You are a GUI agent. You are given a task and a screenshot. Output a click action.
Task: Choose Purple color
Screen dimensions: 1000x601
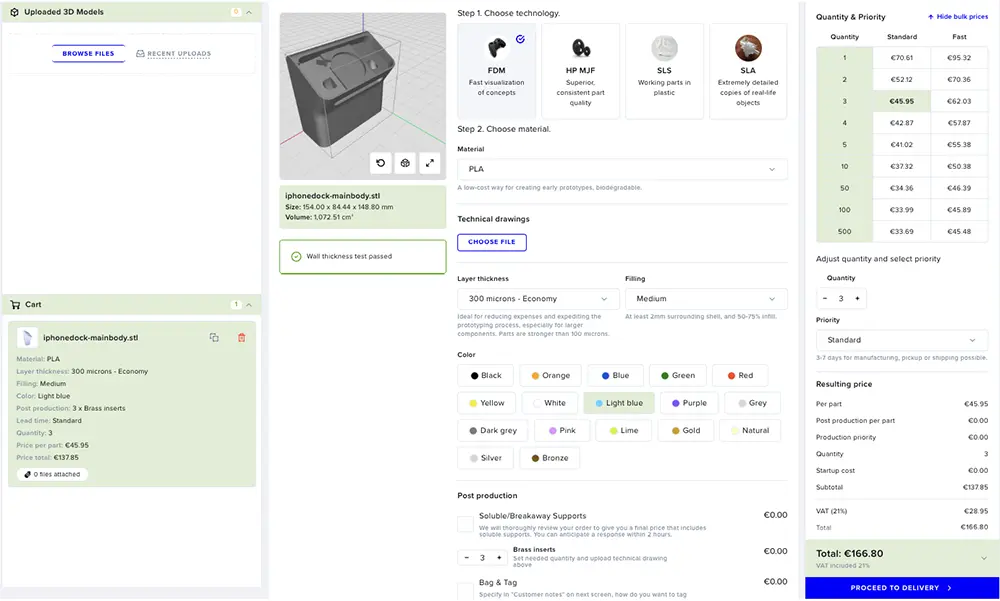689,403
